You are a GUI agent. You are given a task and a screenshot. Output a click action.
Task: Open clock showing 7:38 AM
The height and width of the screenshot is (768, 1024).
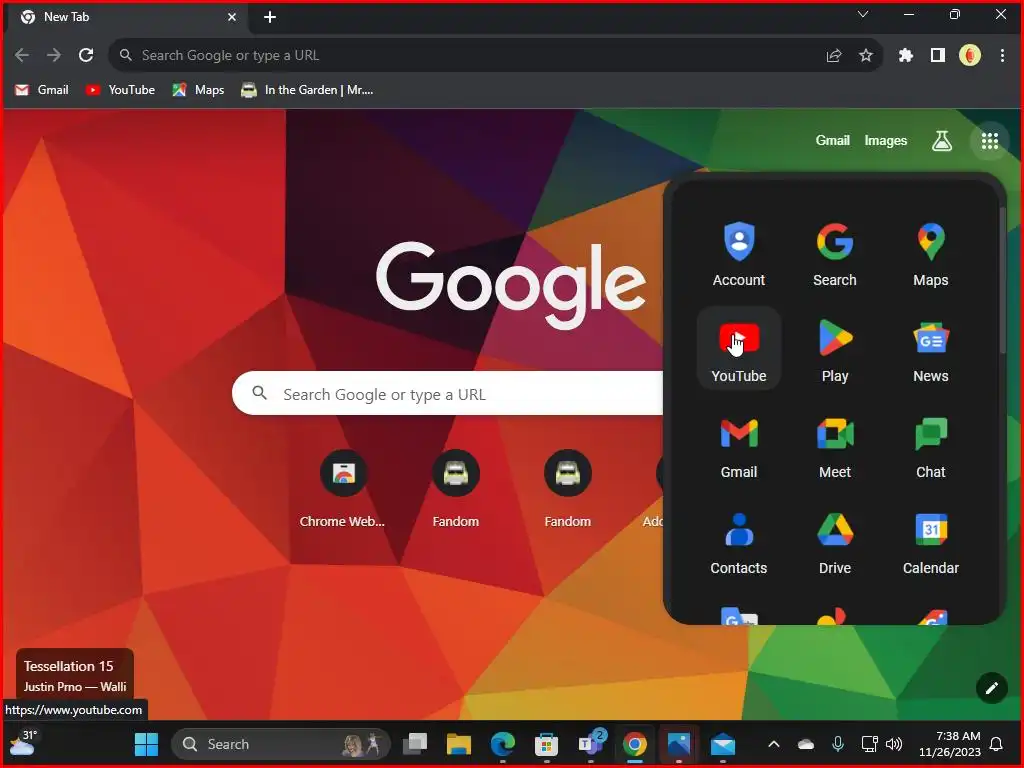click(x=949, y=744)
